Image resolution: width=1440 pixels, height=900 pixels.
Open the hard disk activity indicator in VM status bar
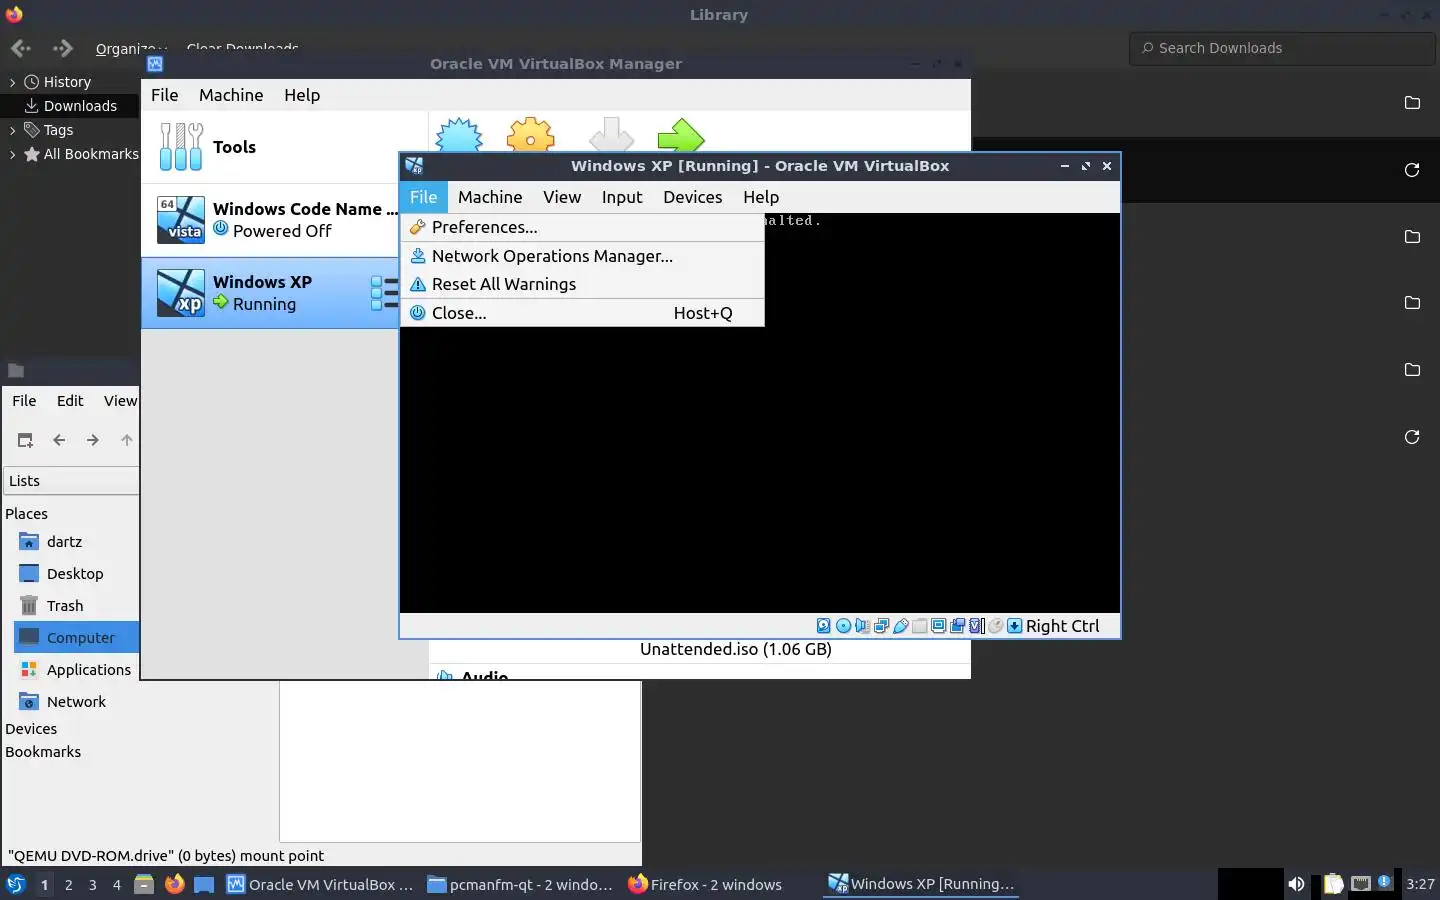click(x=823, y=626)
